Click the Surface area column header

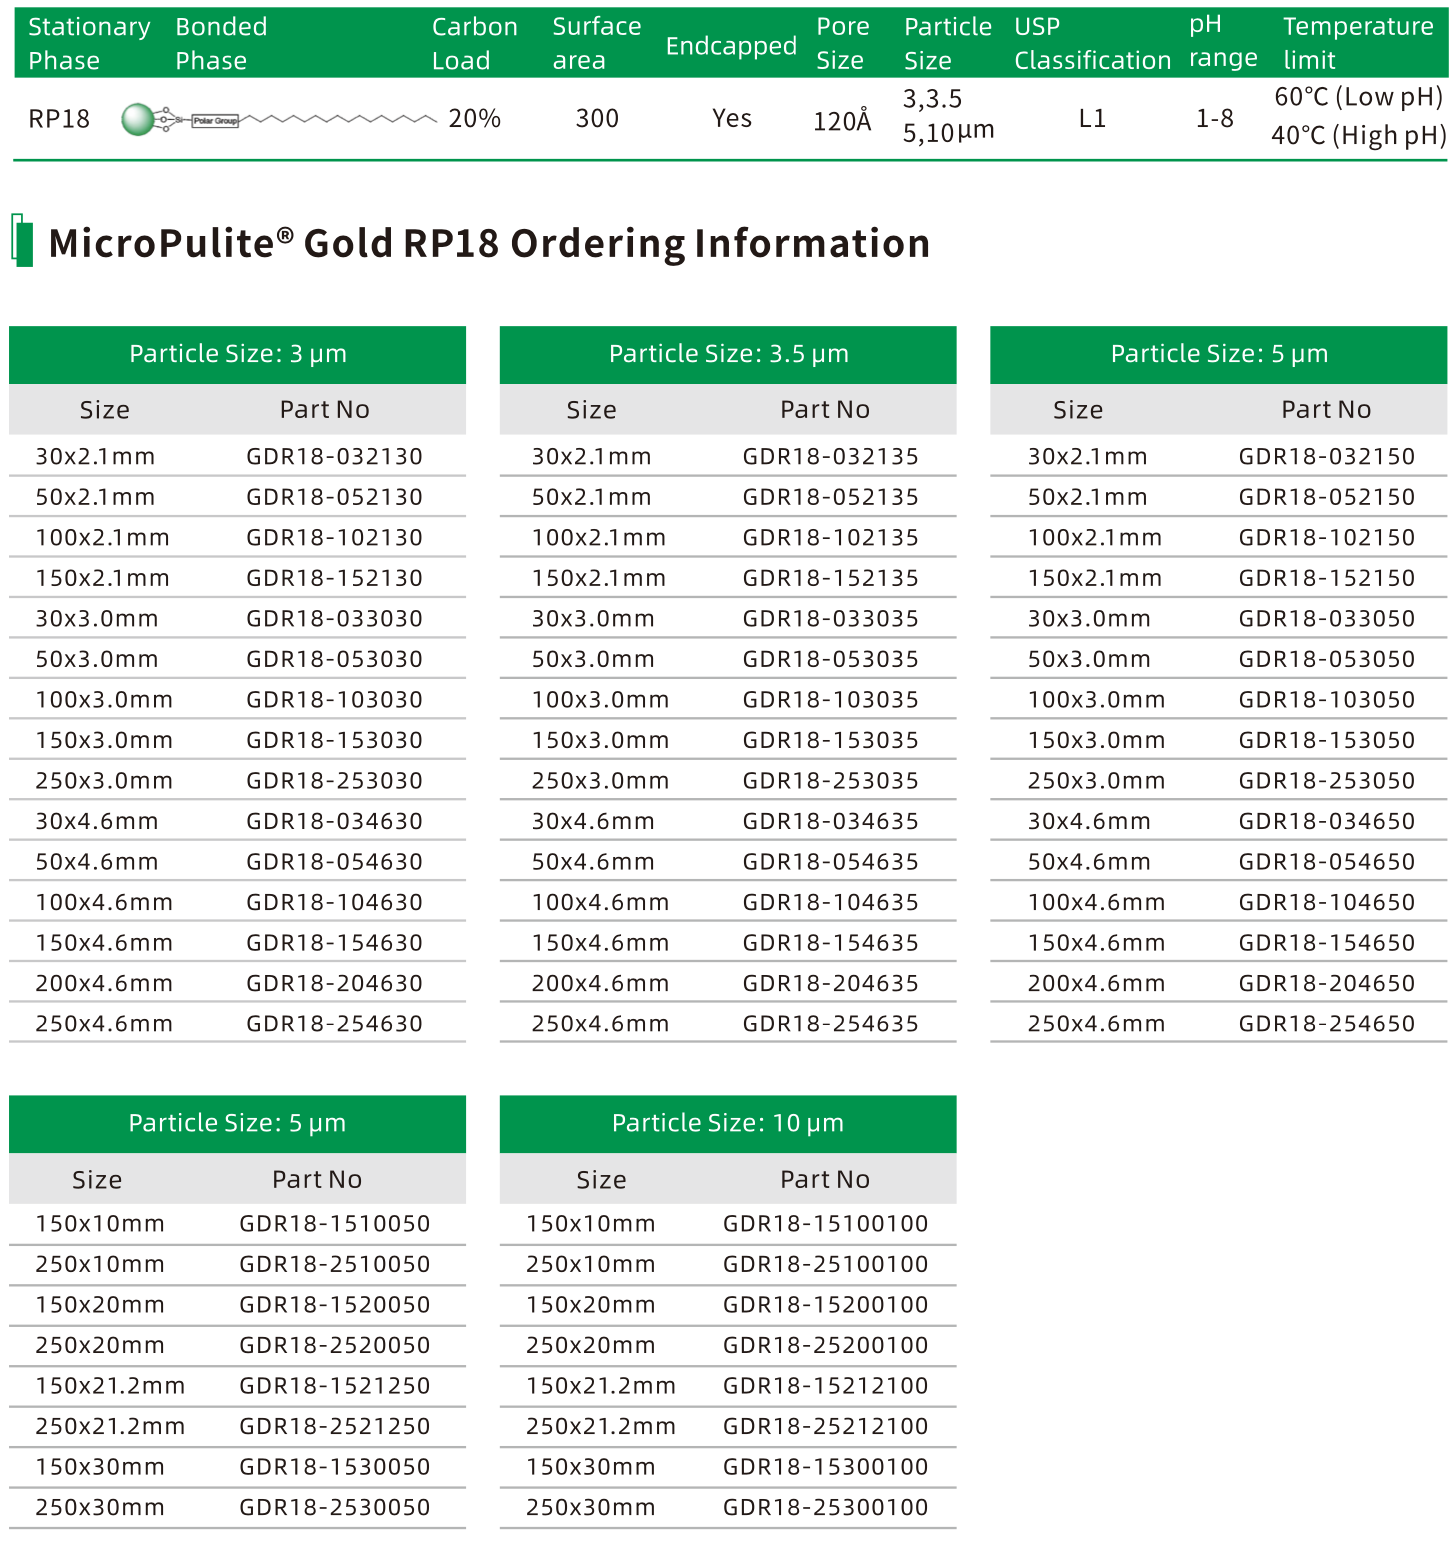click(x=596, y=43)
